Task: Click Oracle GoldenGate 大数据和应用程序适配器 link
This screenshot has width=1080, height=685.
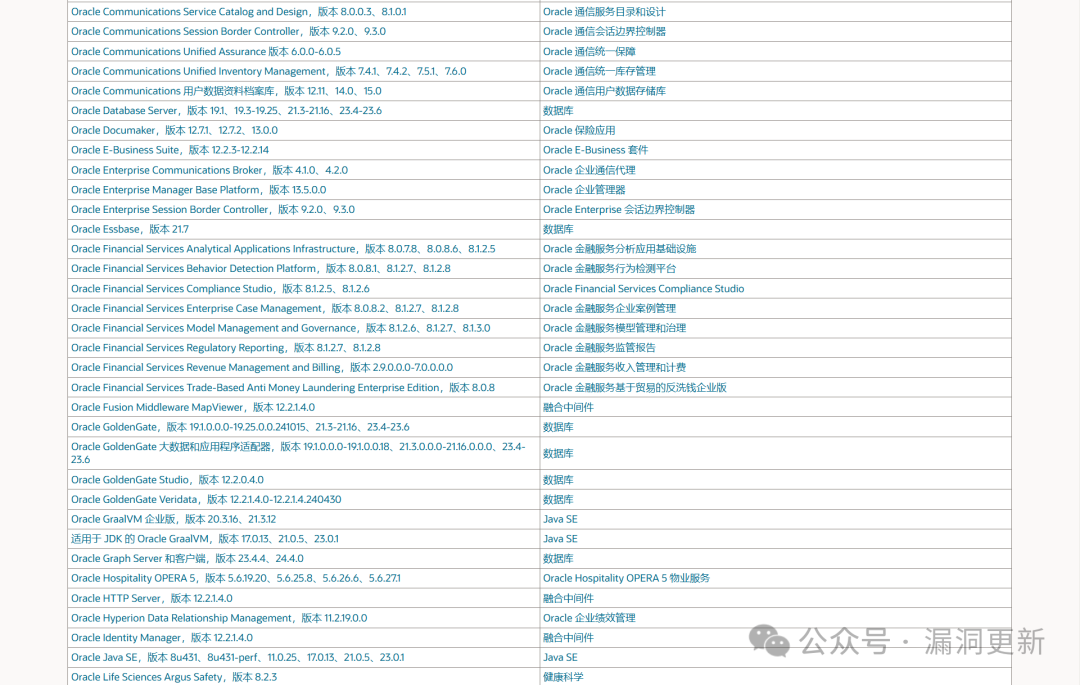Action: [x=298, y=453]
